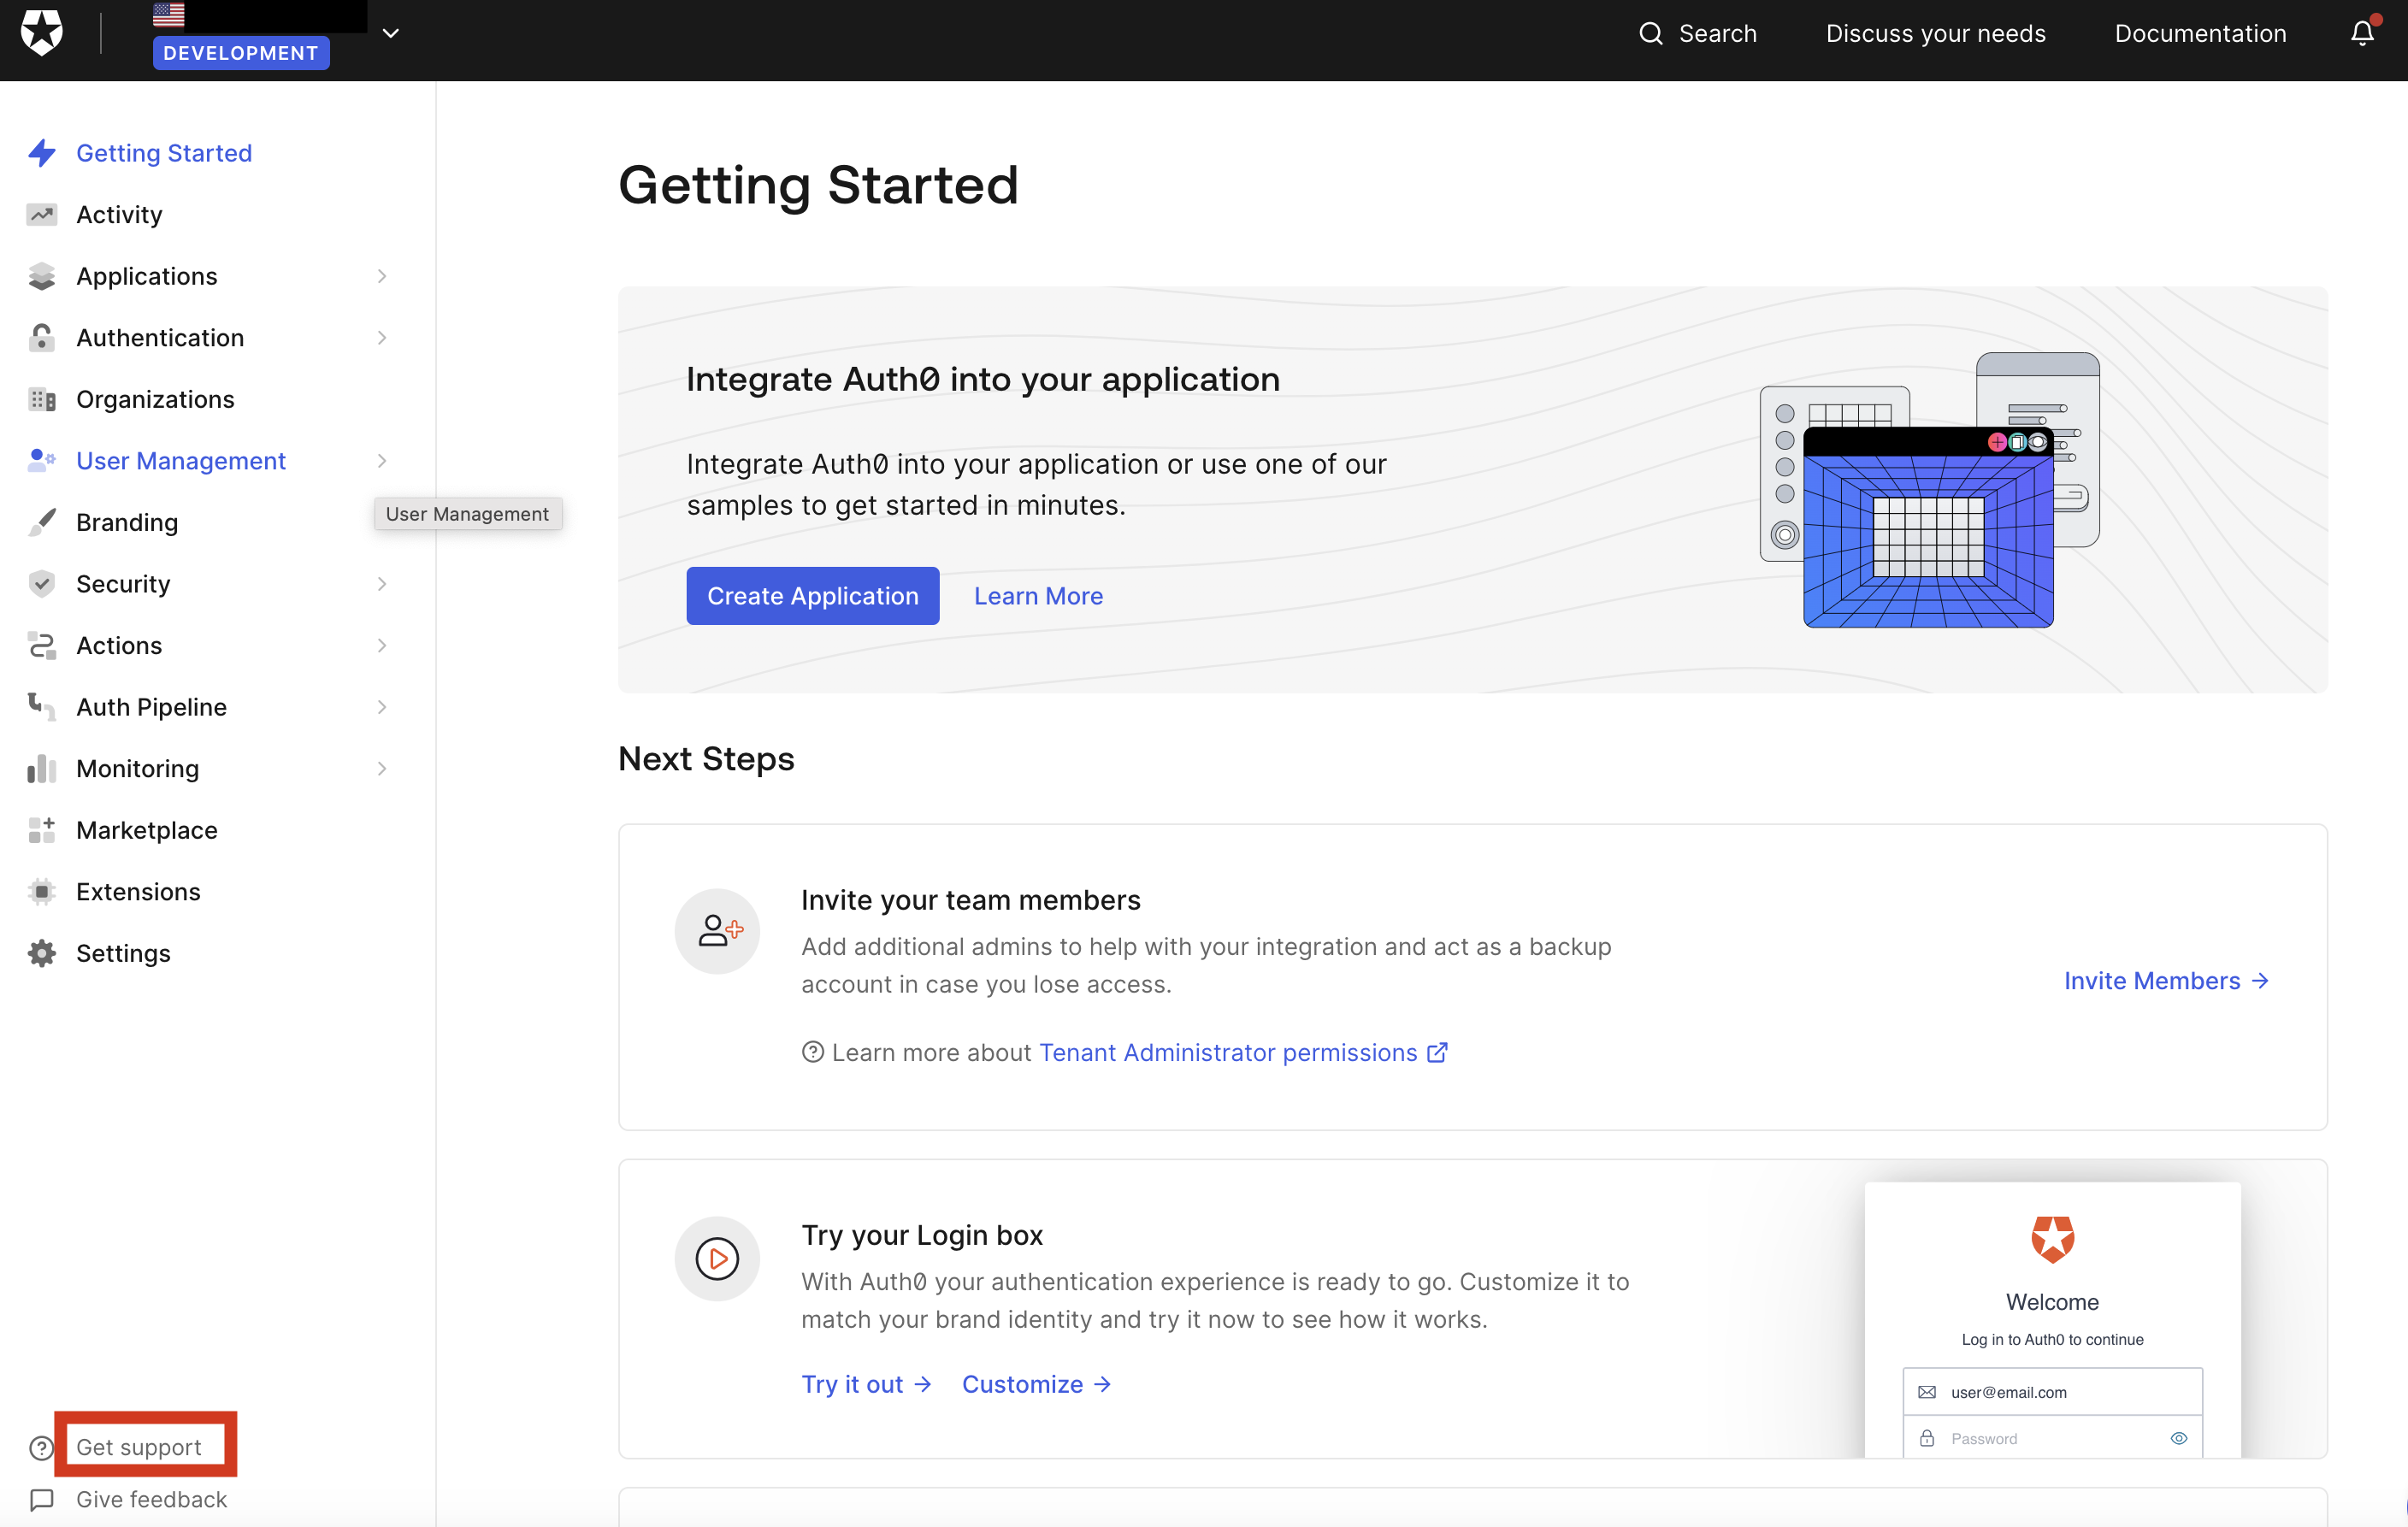The image size is (2408, 1527).
Task: Click the search magnifier icon
Action: 1651,33
